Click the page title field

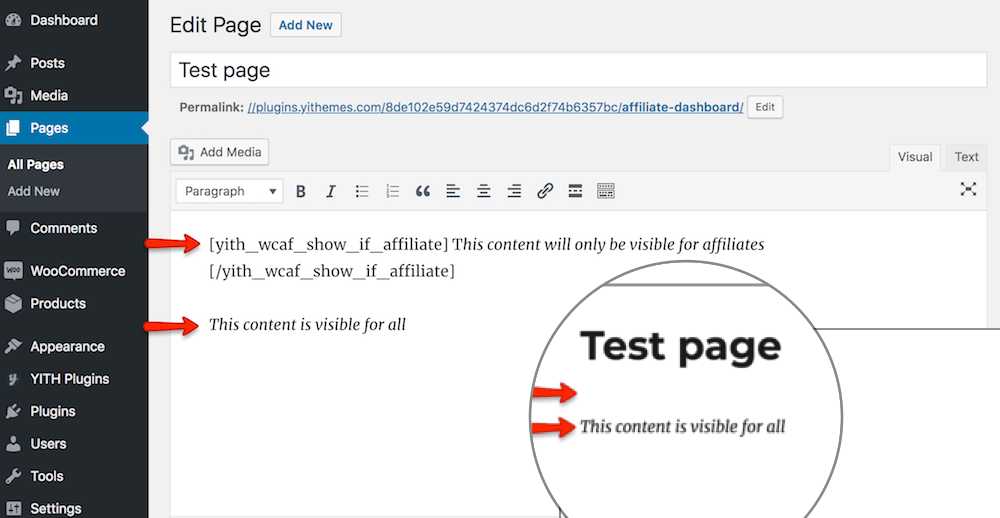(578, 71)
